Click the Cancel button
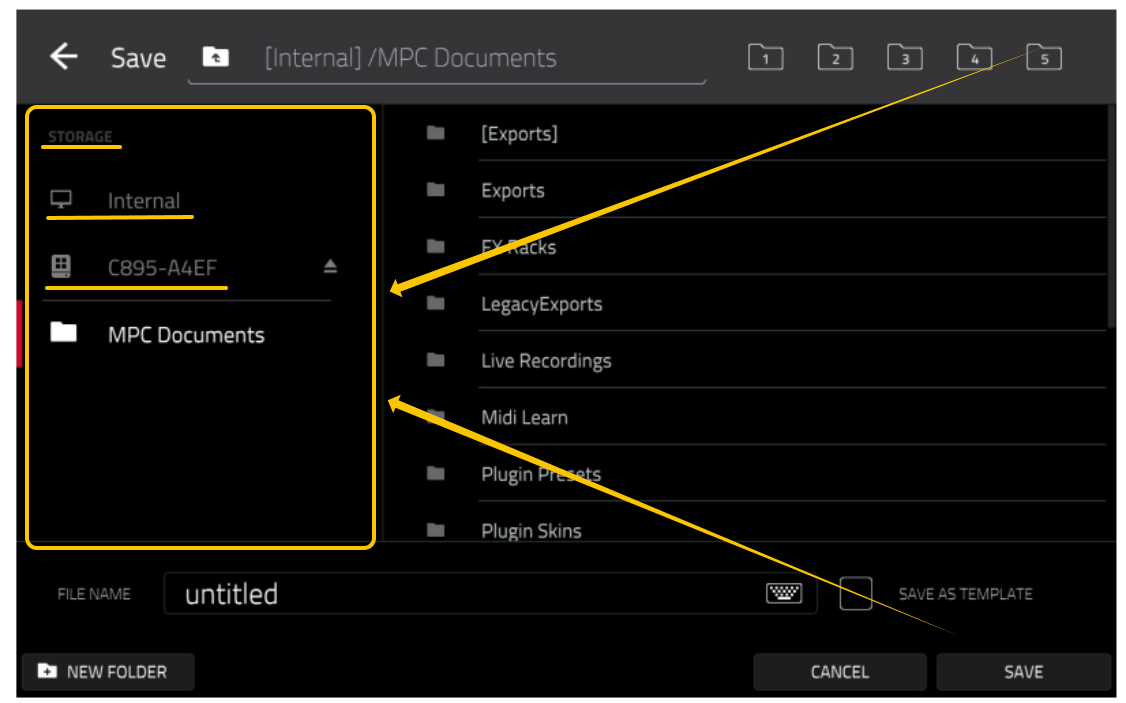1126x703 pixels. (x=839, y=671)
